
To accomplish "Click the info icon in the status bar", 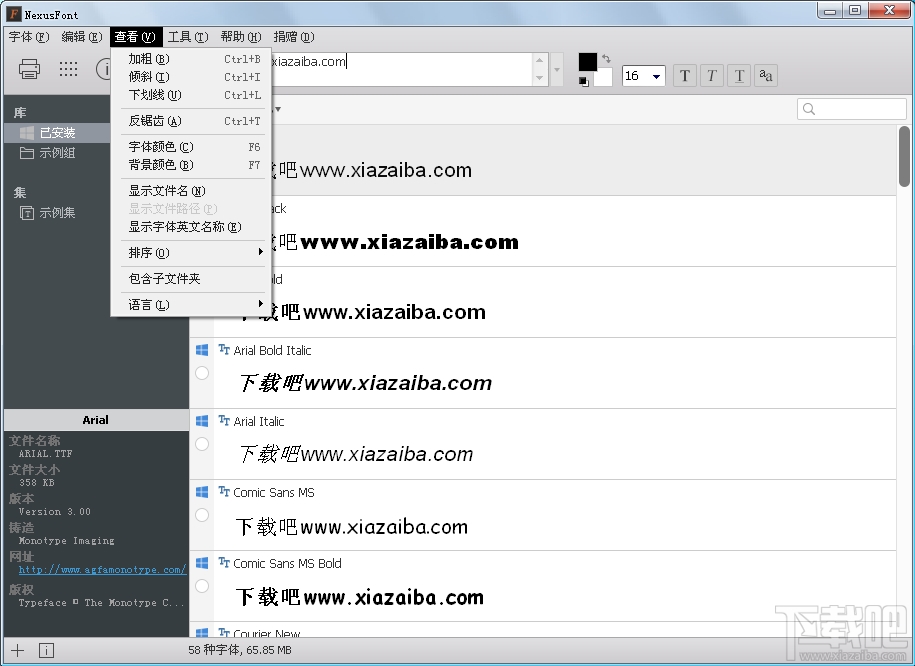I will coord(46,650).
